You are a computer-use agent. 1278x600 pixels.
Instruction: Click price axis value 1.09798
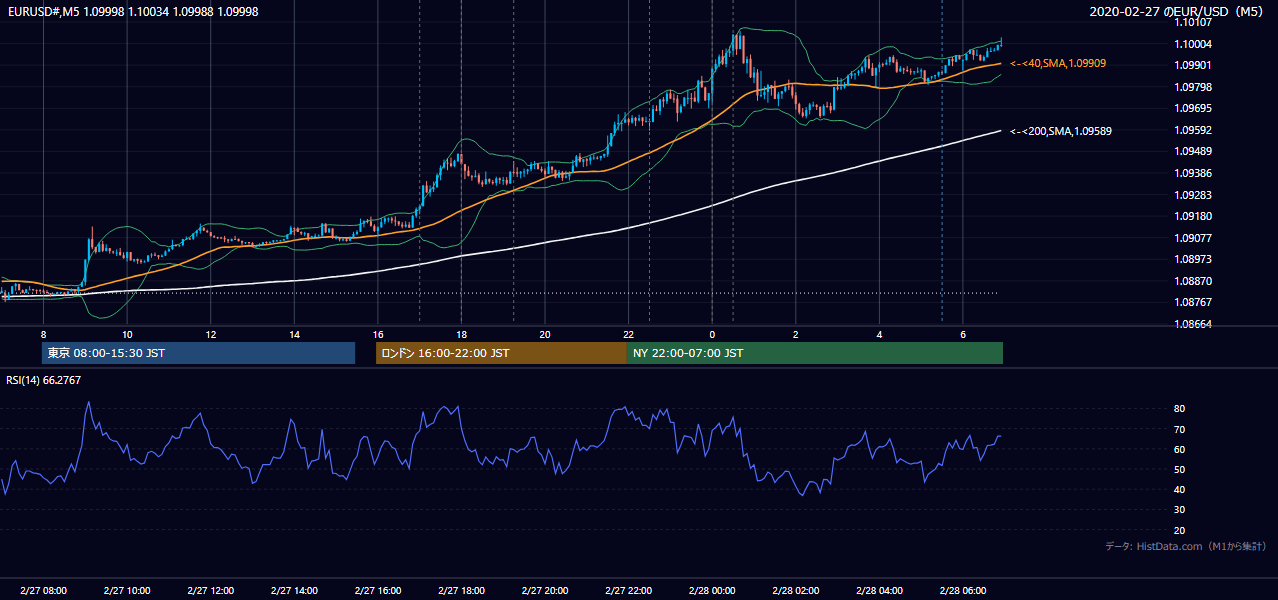pyautogui.click(x=1194, y=87)
